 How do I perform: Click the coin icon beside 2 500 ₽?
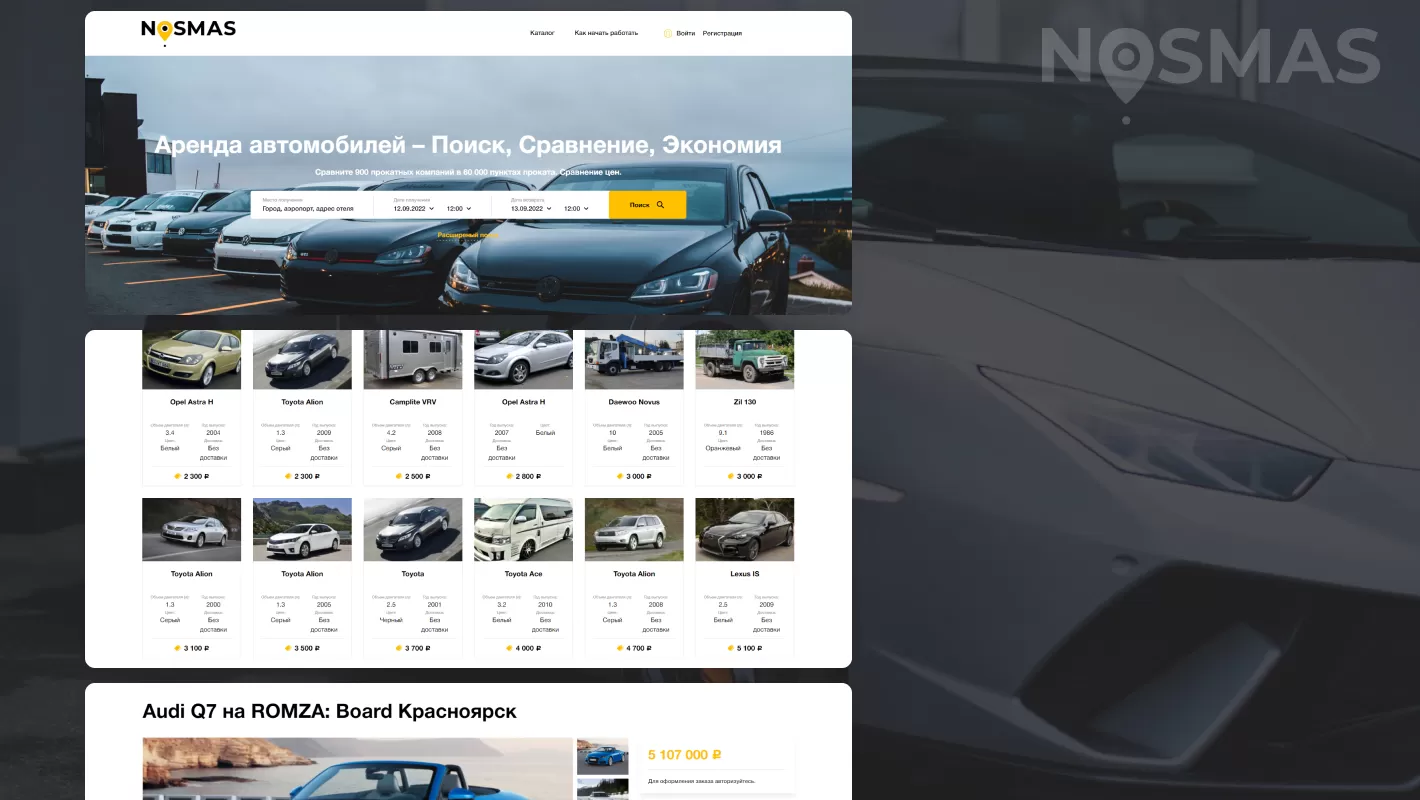[399, 477]
